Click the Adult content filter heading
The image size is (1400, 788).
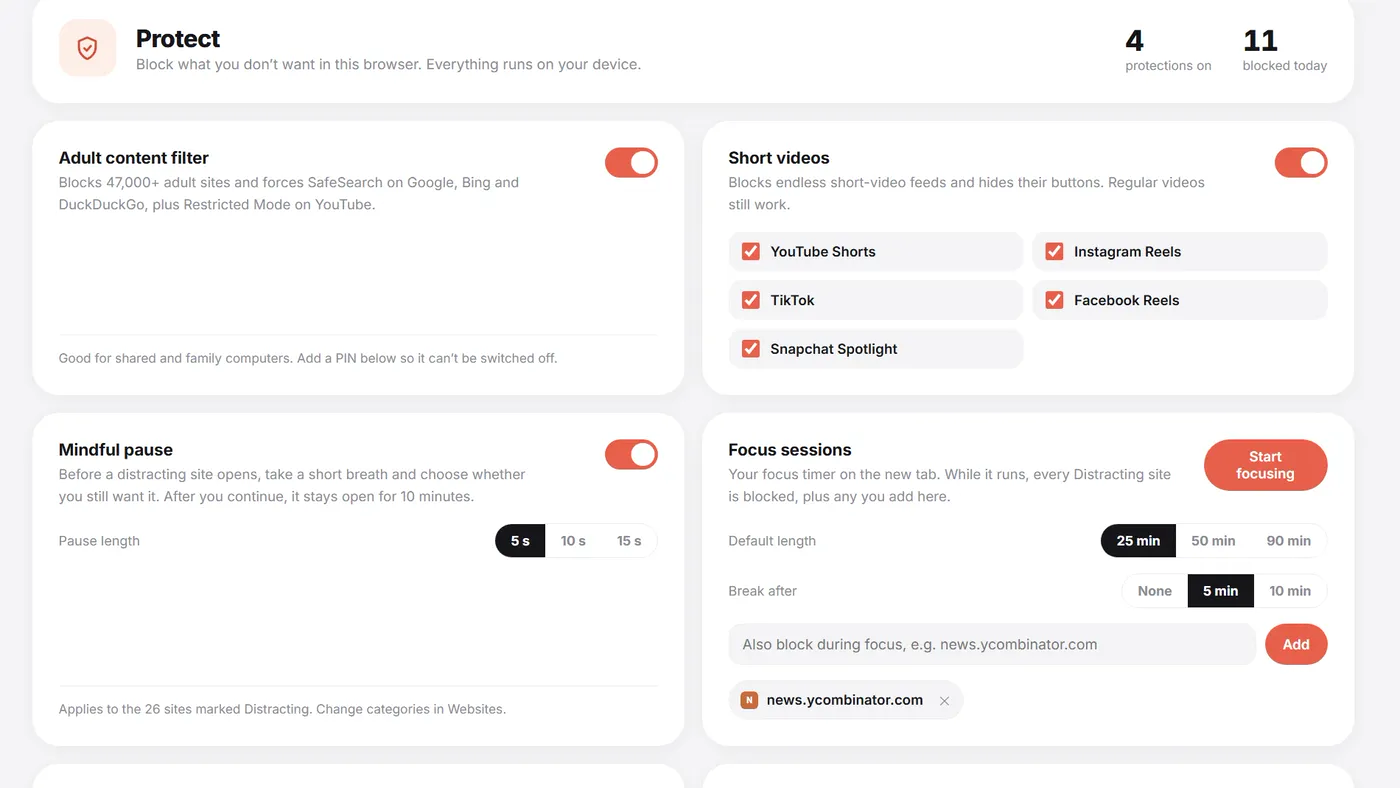134,158
